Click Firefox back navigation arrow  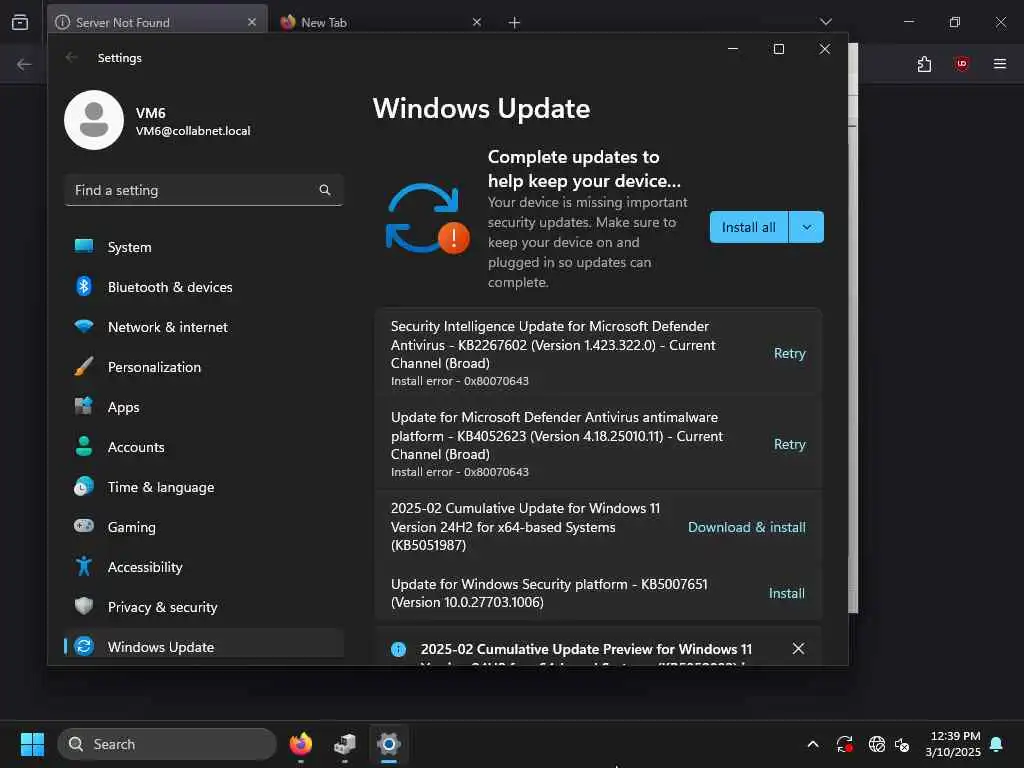click(24, 65)
